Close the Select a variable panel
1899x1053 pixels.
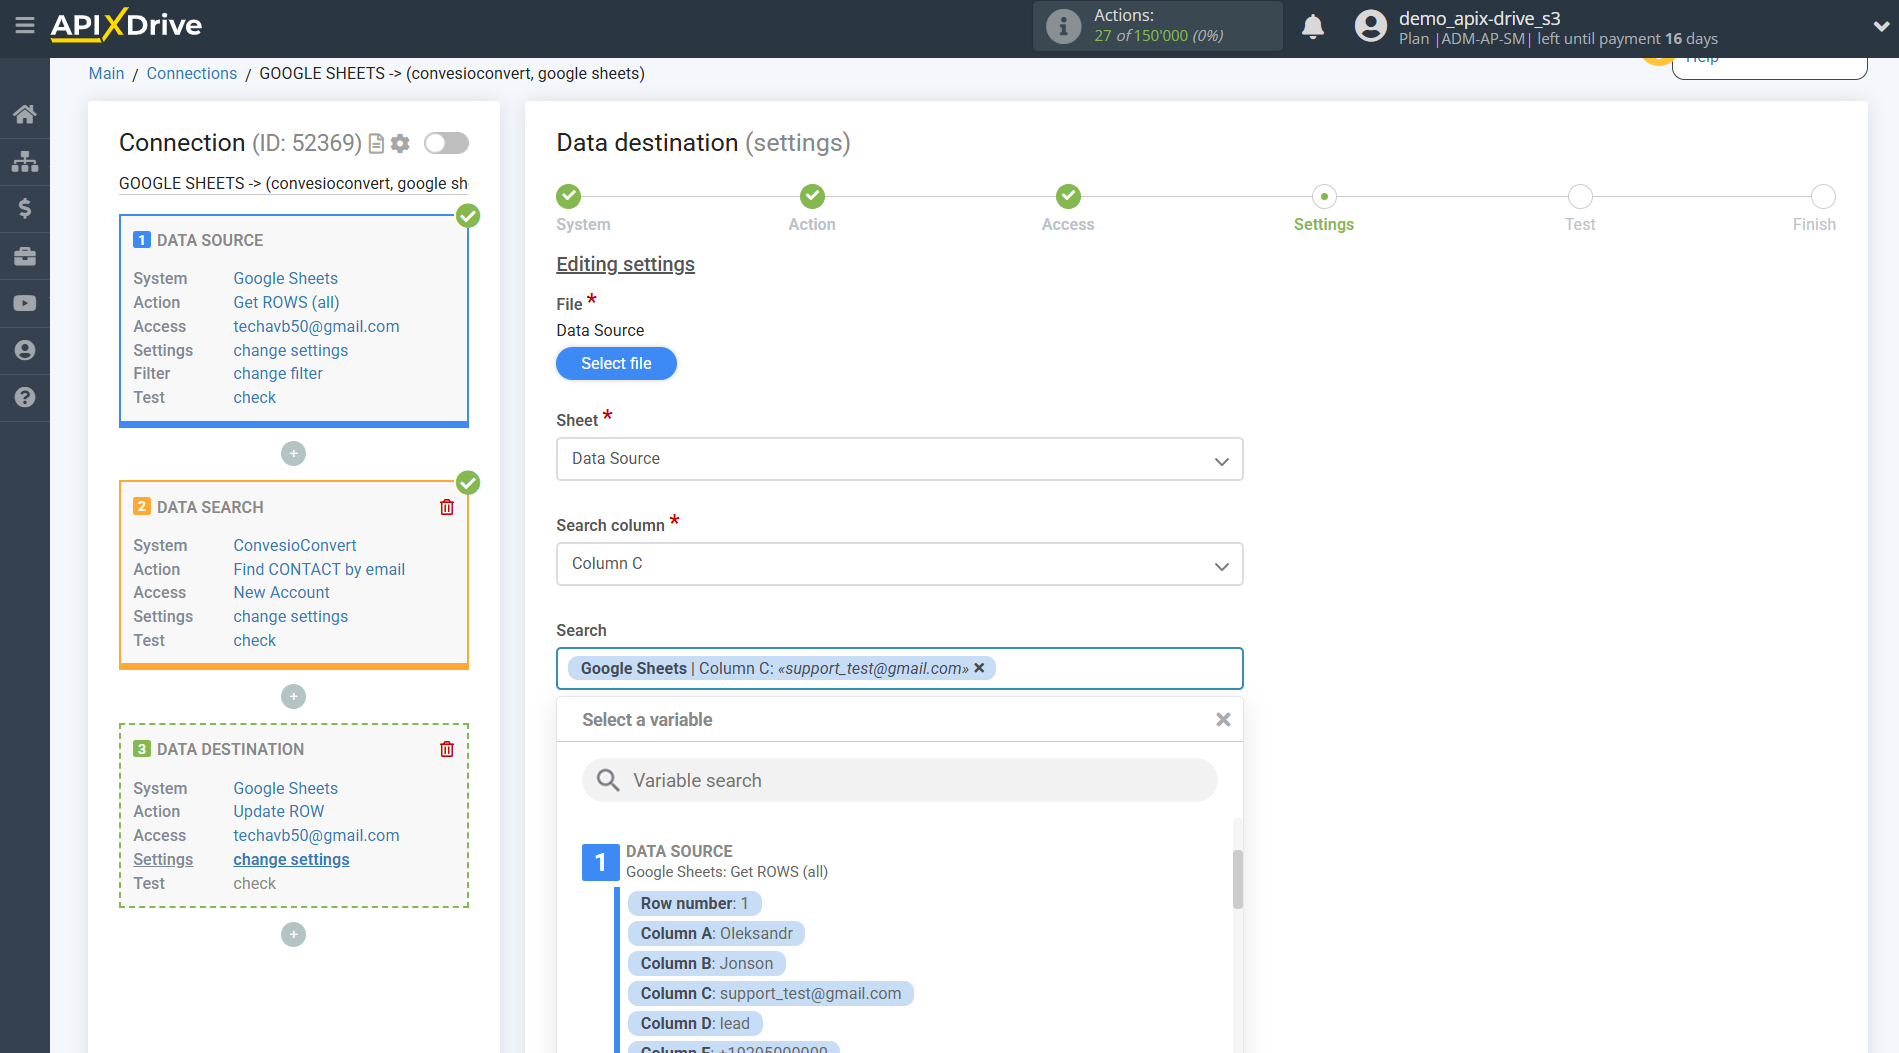(1222, 720)
